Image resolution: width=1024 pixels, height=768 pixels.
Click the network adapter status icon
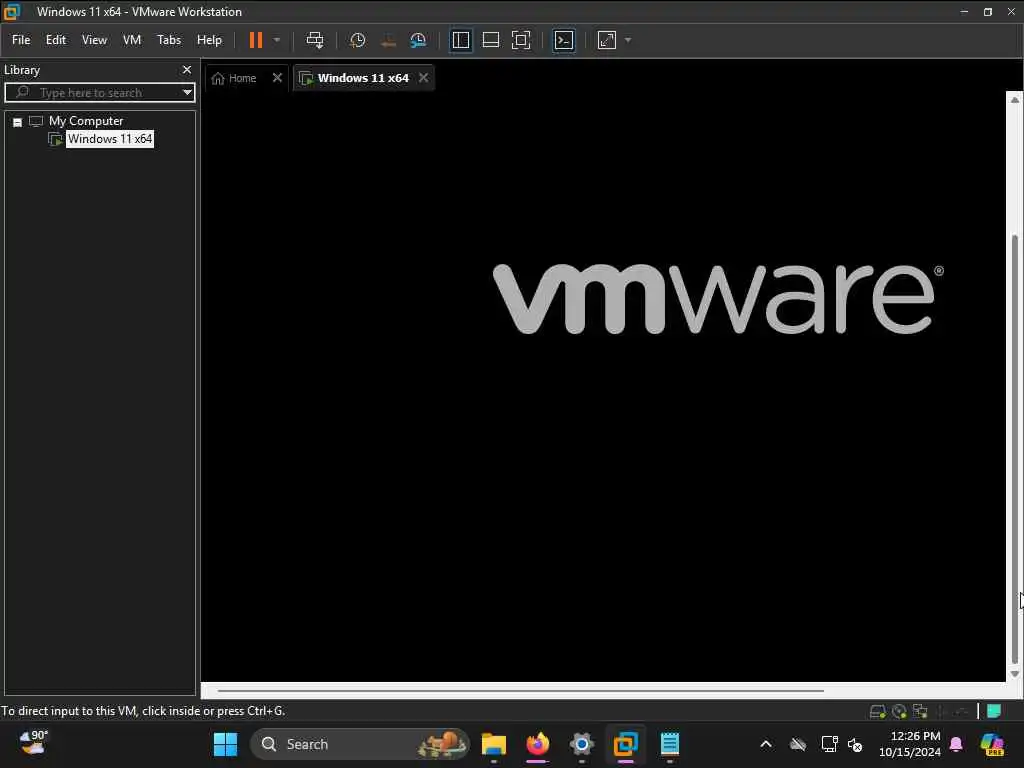click(x=920, y=711)
